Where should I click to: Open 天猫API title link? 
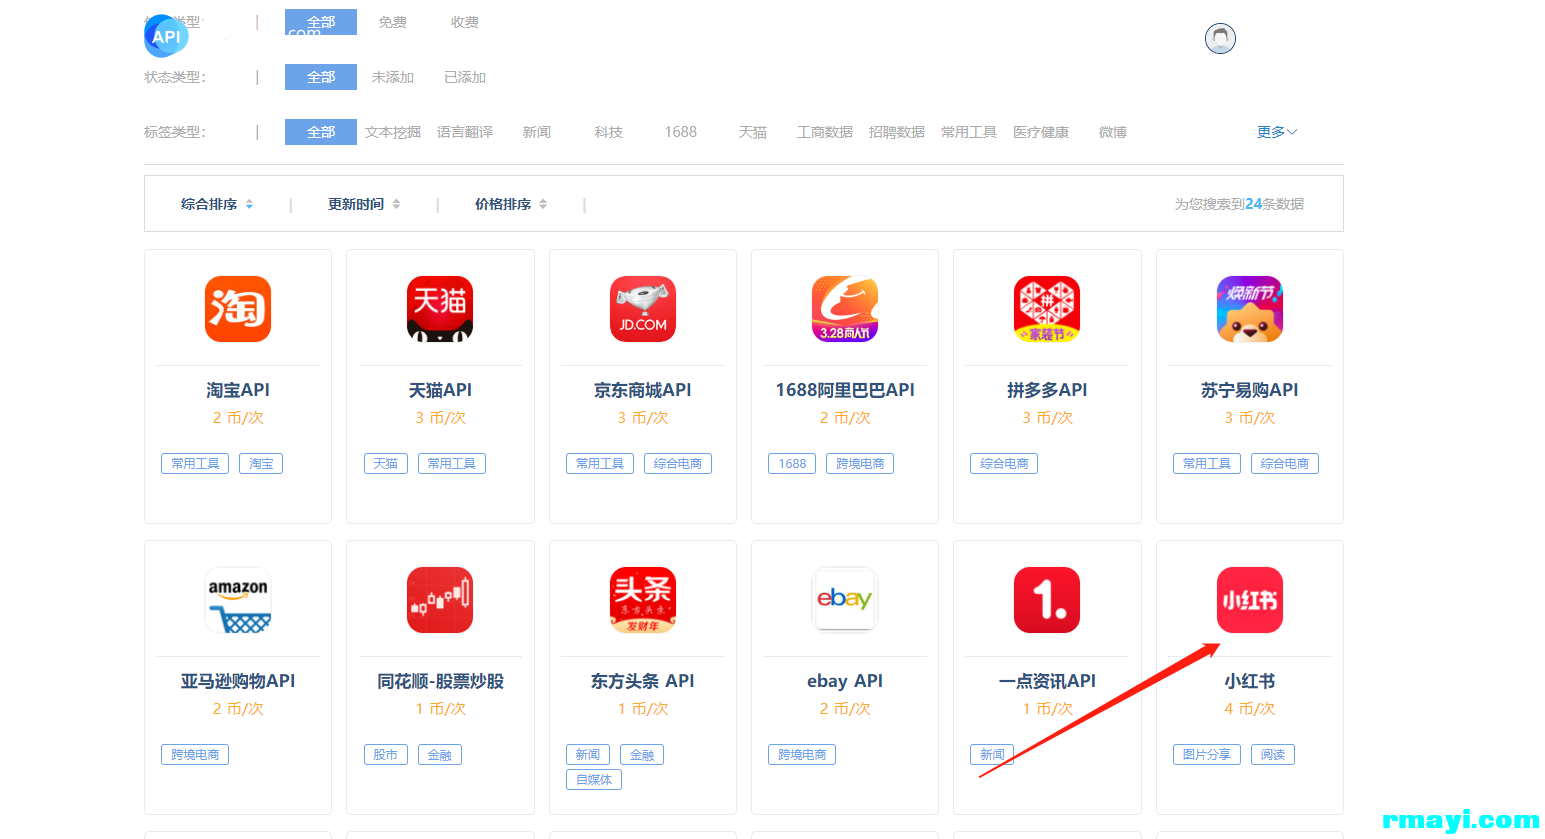[440, 390]
